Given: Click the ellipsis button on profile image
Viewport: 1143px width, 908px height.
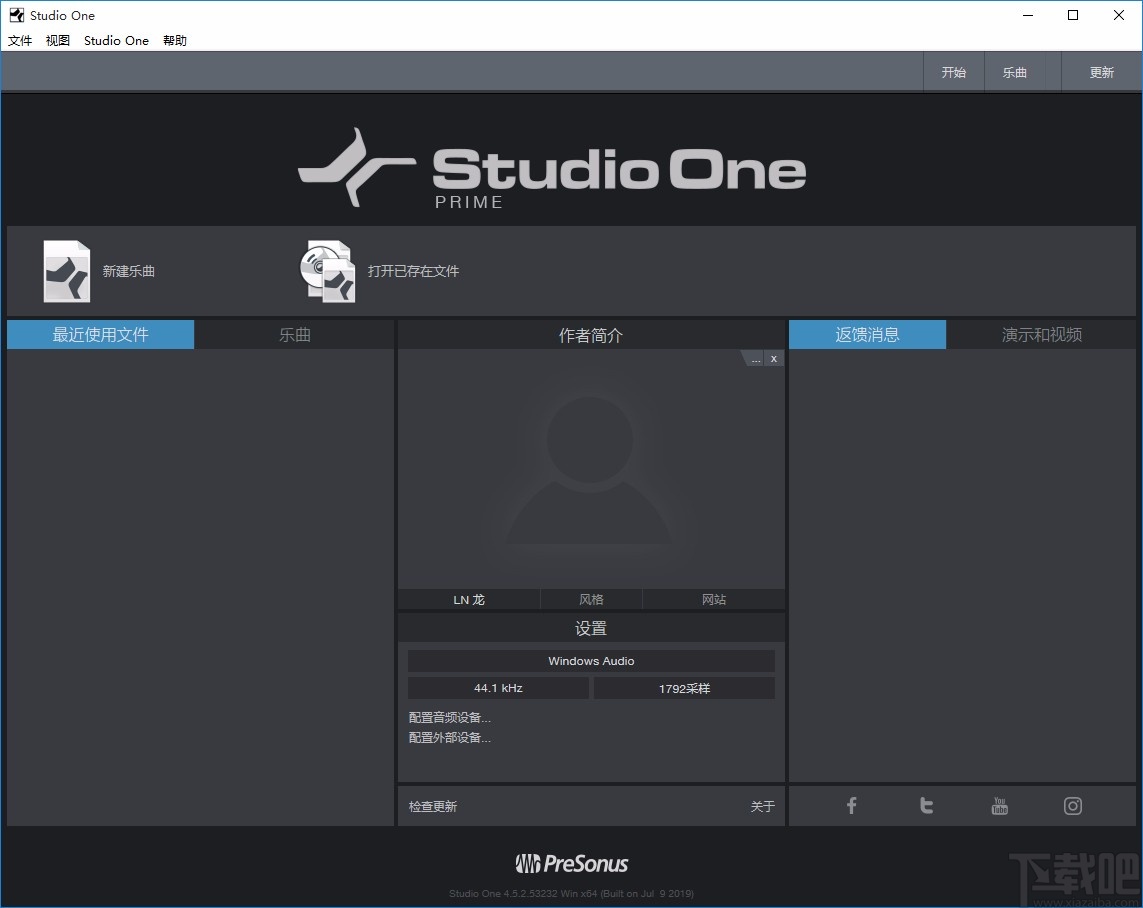Looking at the screenshot, I should click(755, 359).
